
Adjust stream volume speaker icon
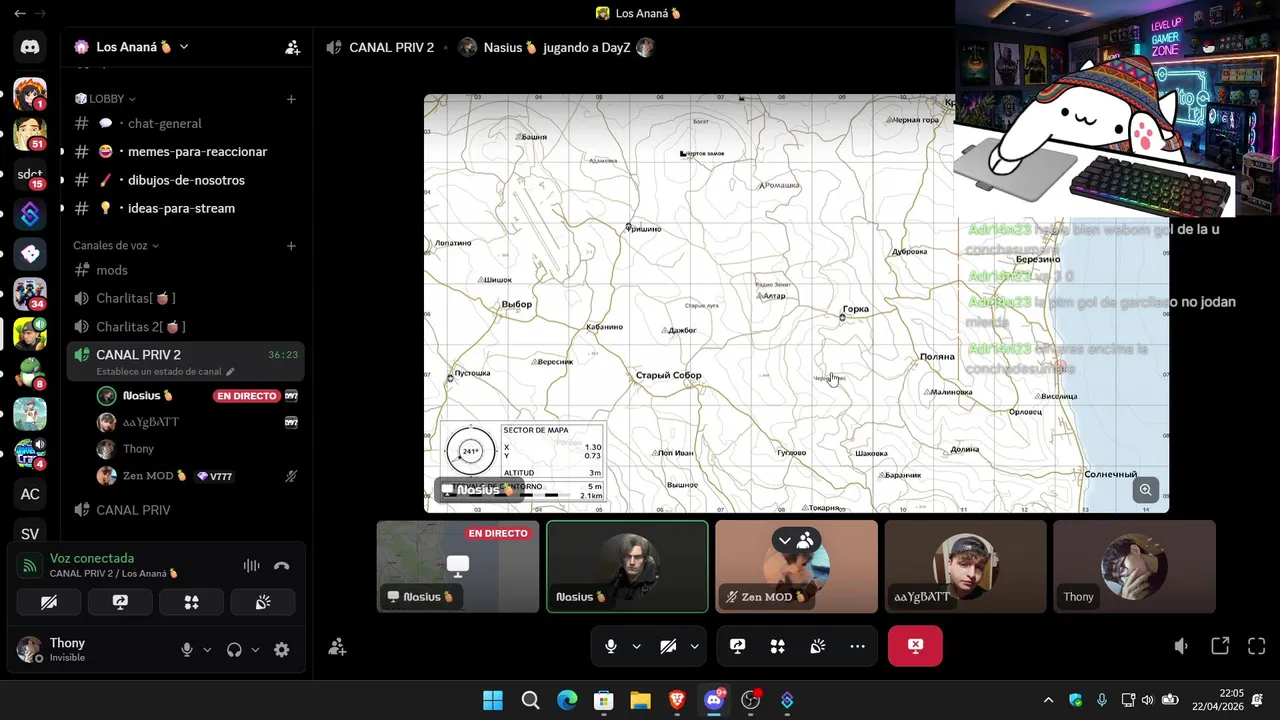(1181, 646)
